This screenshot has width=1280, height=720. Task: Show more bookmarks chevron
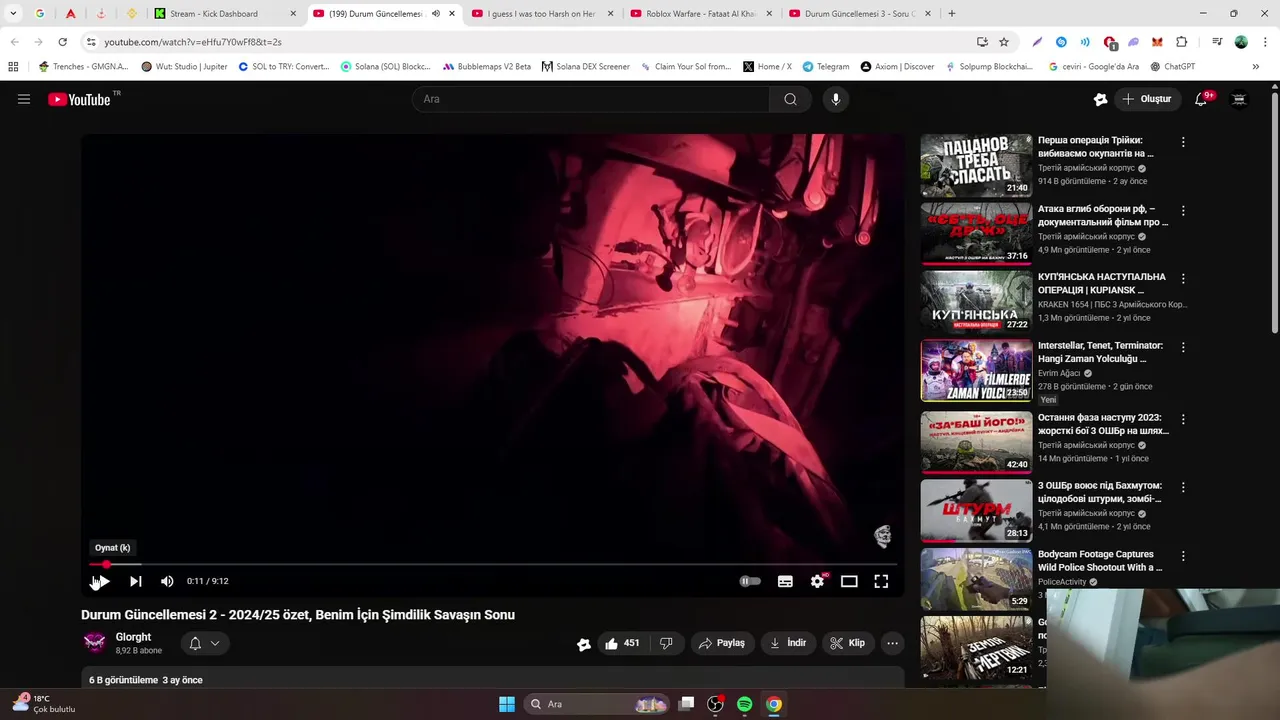click(x=1255, y=67)
